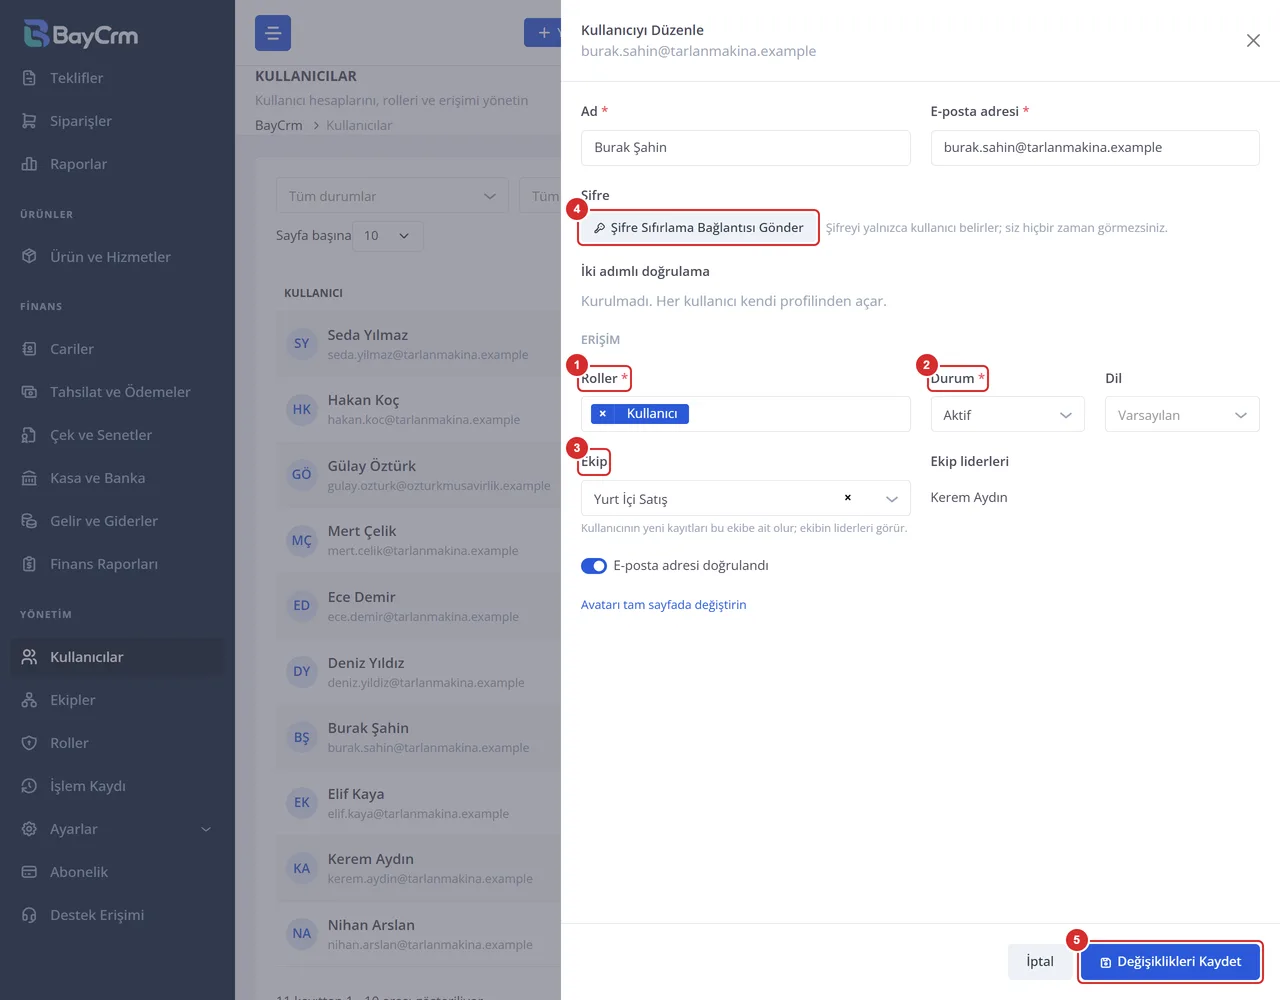Click the İptal button
The height and width of the screenshot is (1000, 1280).
tap(1040, 962)
